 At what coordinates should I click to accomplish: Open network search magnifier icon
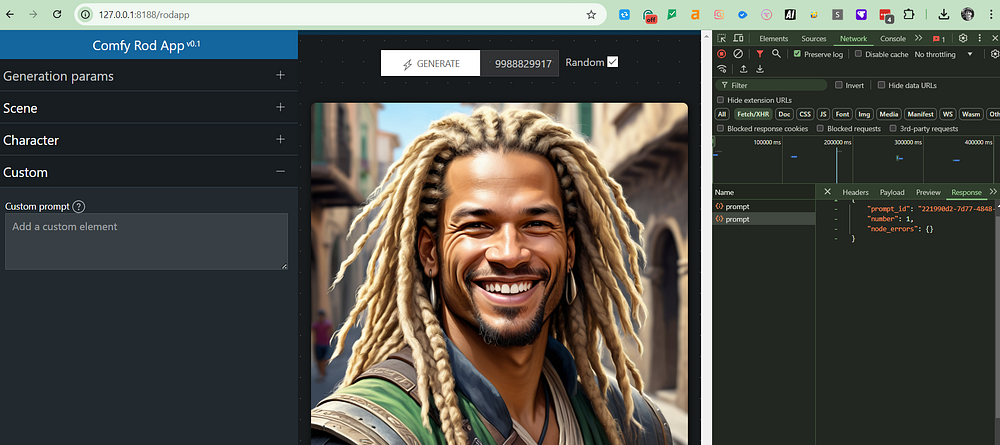776,54
